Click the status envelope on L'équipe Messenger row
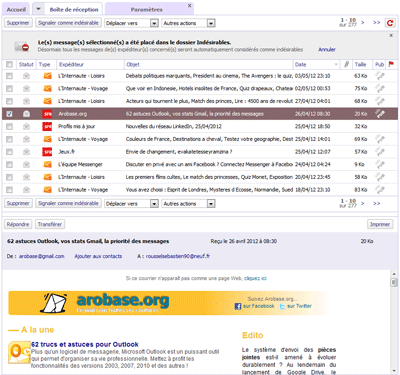The image size is (400, 375). point(26,164)
